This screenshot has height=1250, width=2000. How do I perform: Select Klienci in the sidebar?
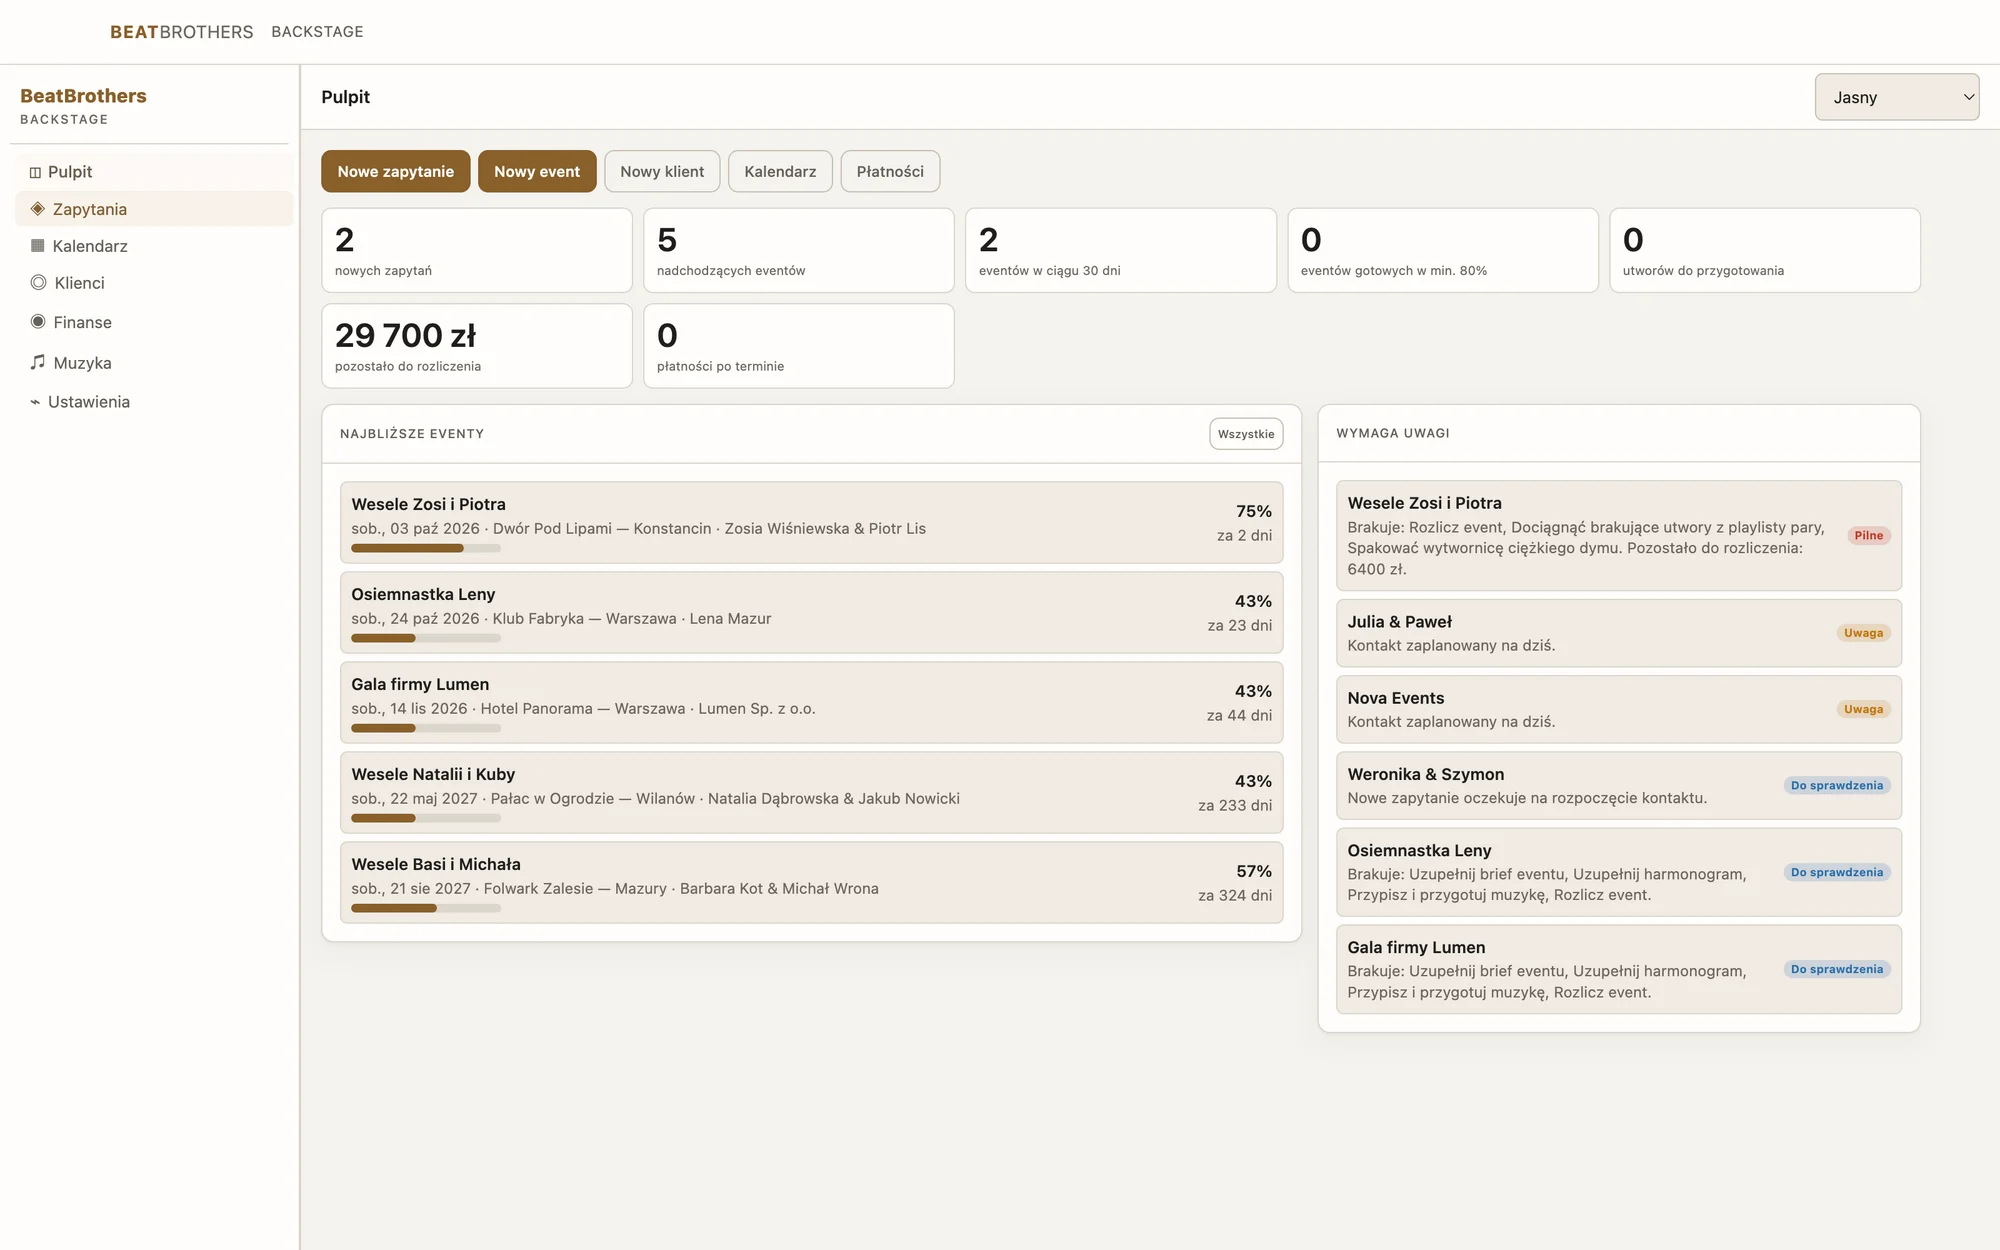coord(154,283)
